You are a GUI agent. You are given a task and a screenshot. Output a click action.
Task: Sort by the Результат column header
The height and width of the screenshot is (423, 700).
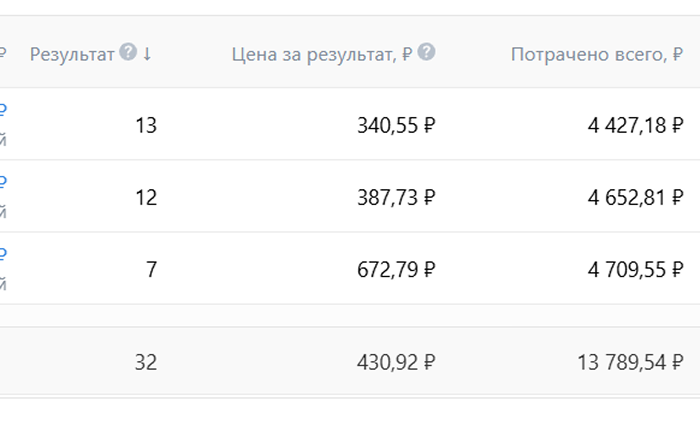coord(72,54)
